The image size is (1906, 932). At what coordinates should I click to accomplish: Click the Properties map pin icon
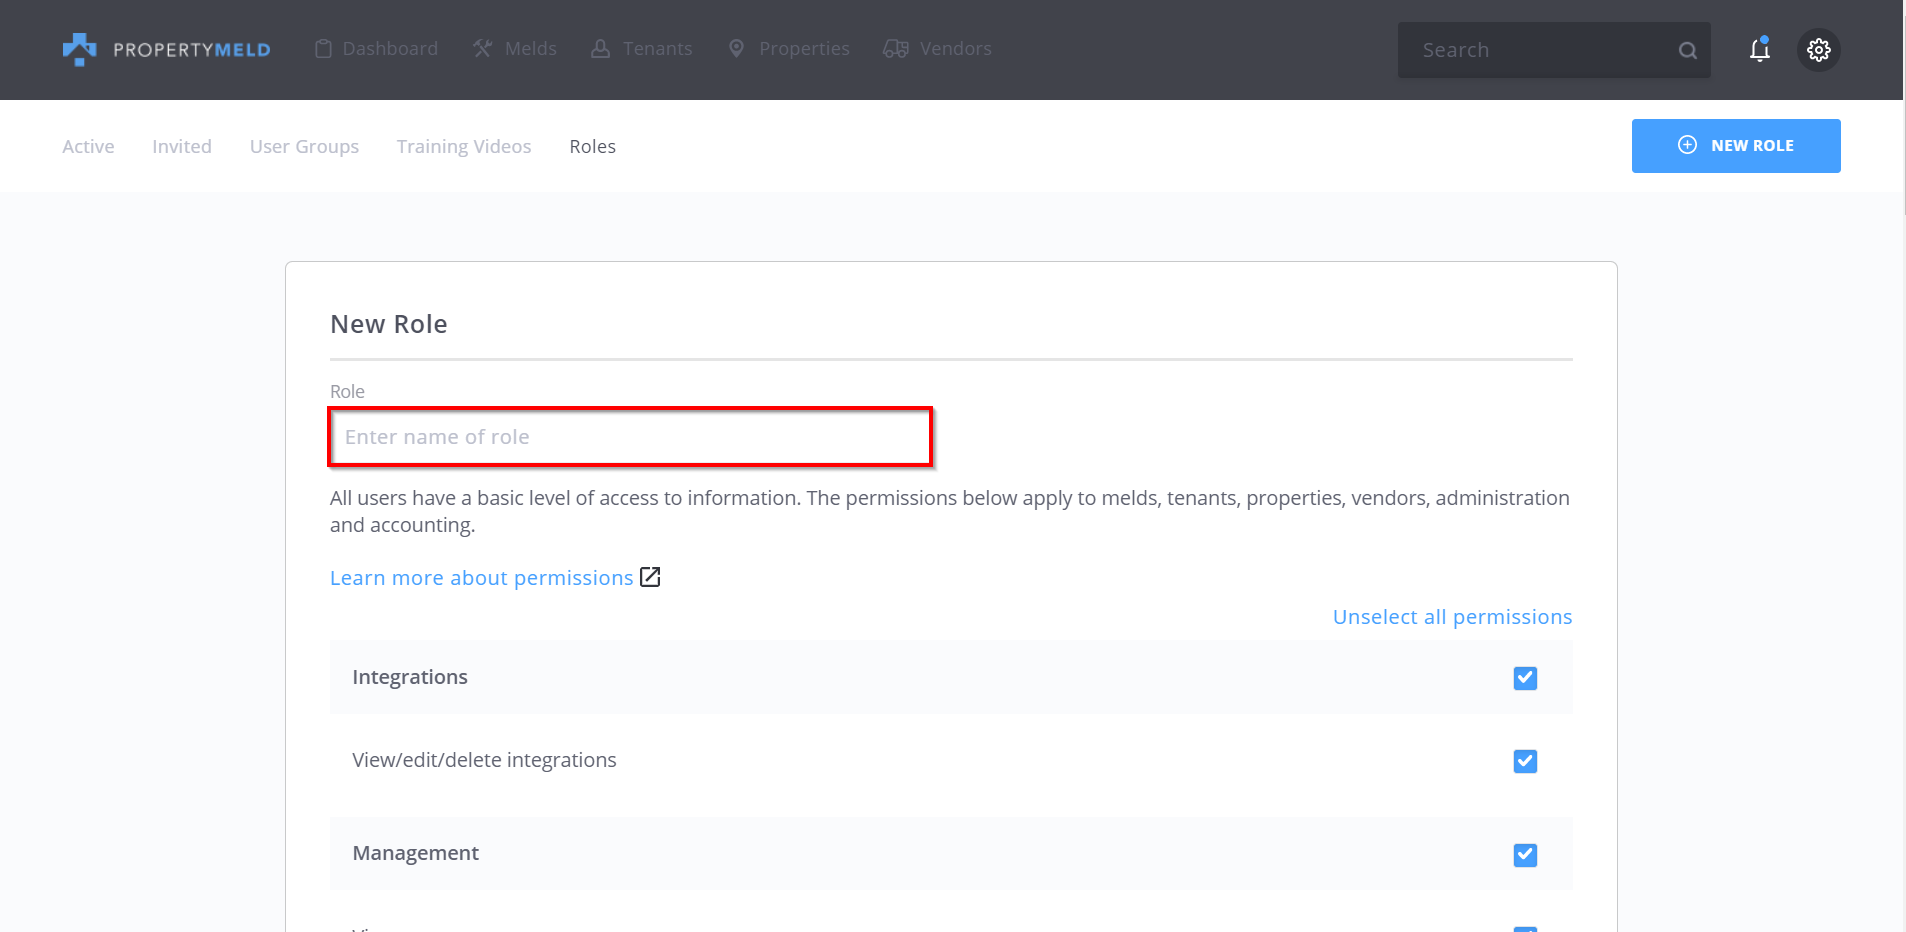pos(736,49)
